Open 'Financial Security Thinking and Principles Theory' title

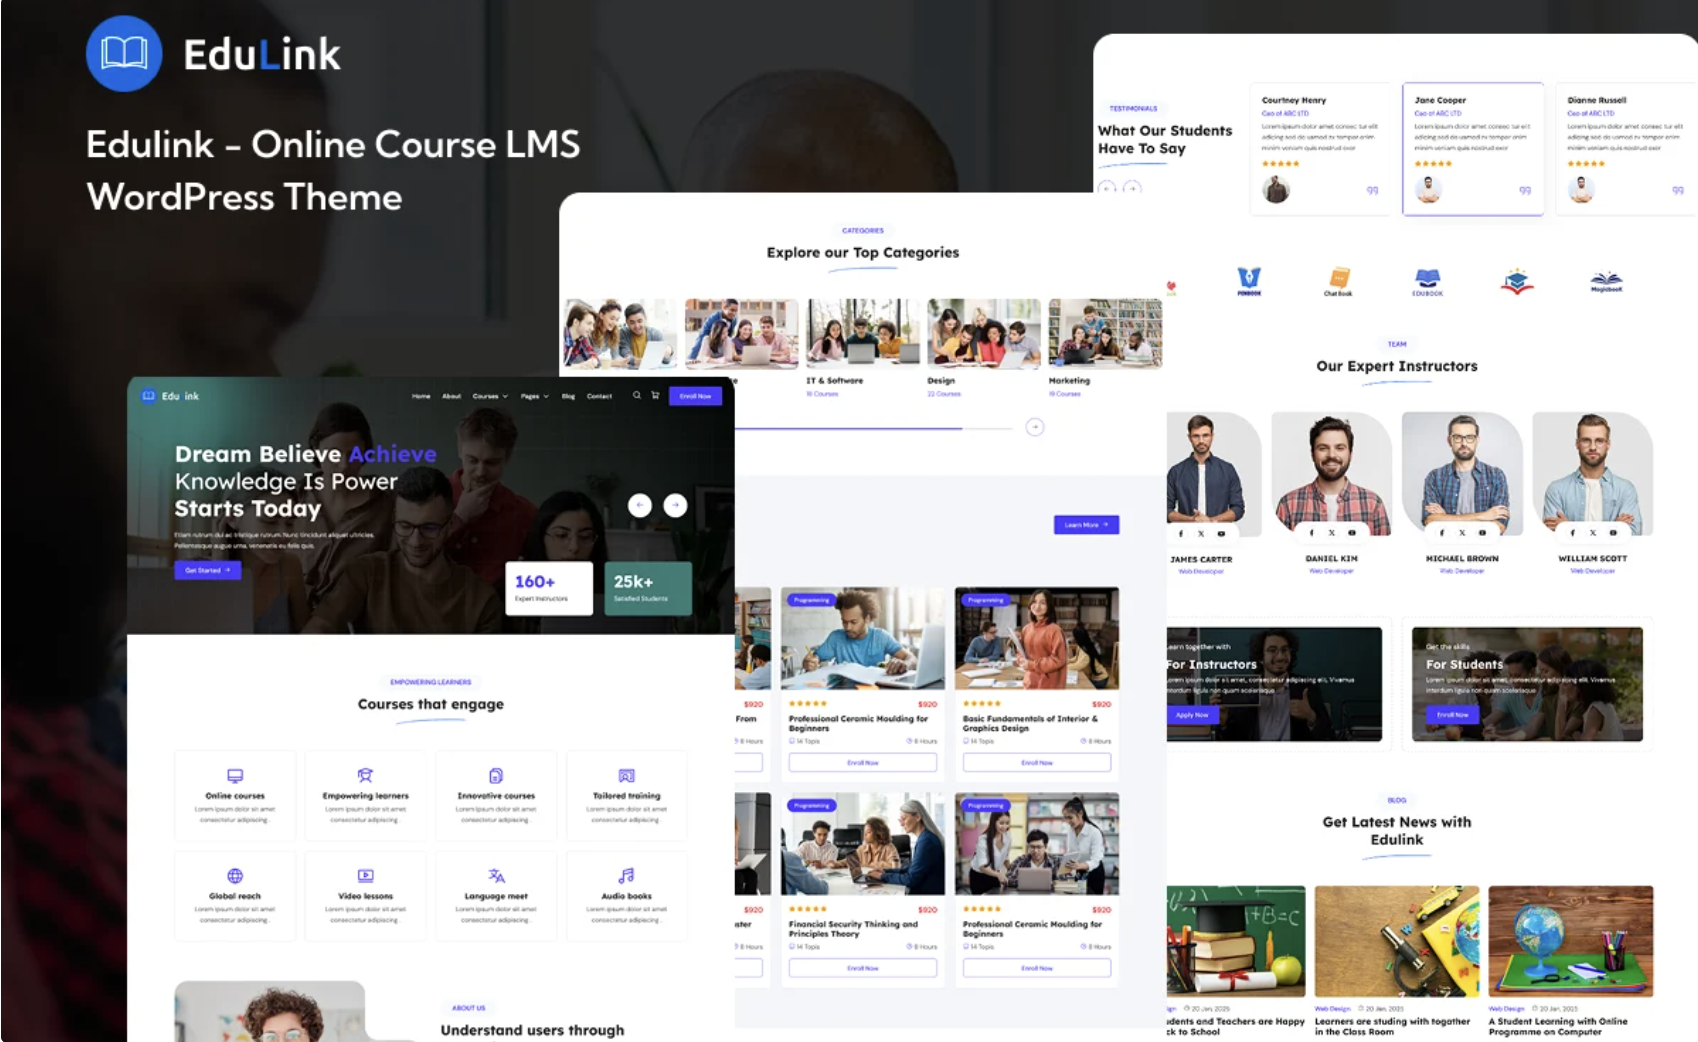pos(853,929)
